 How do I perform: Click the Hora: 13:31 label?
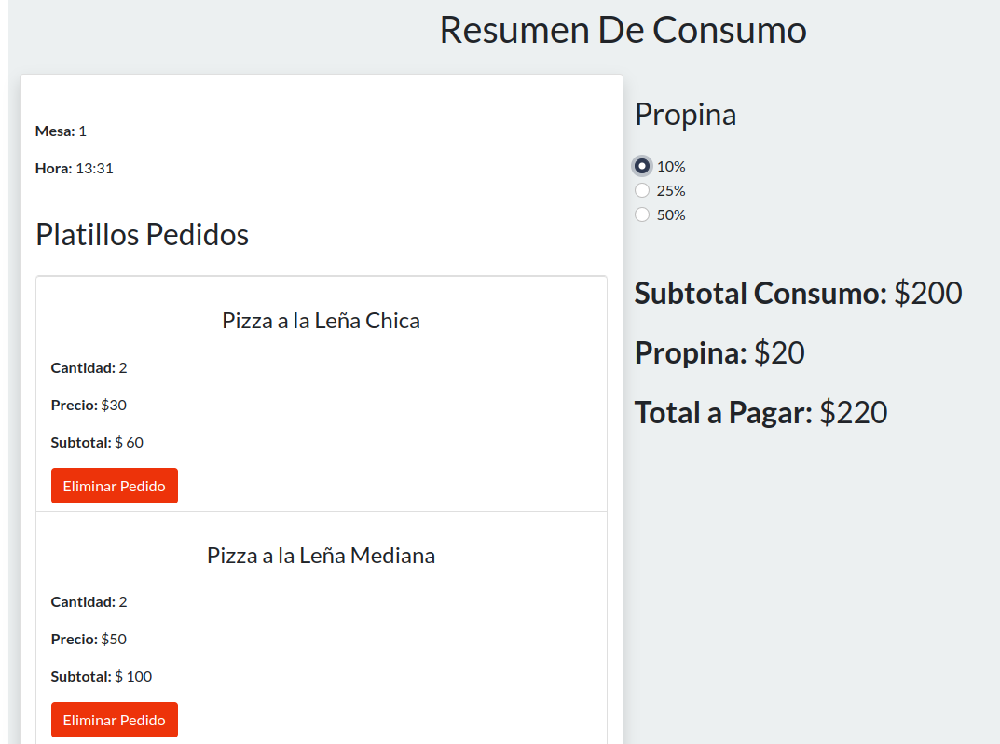tap(73, 168)
